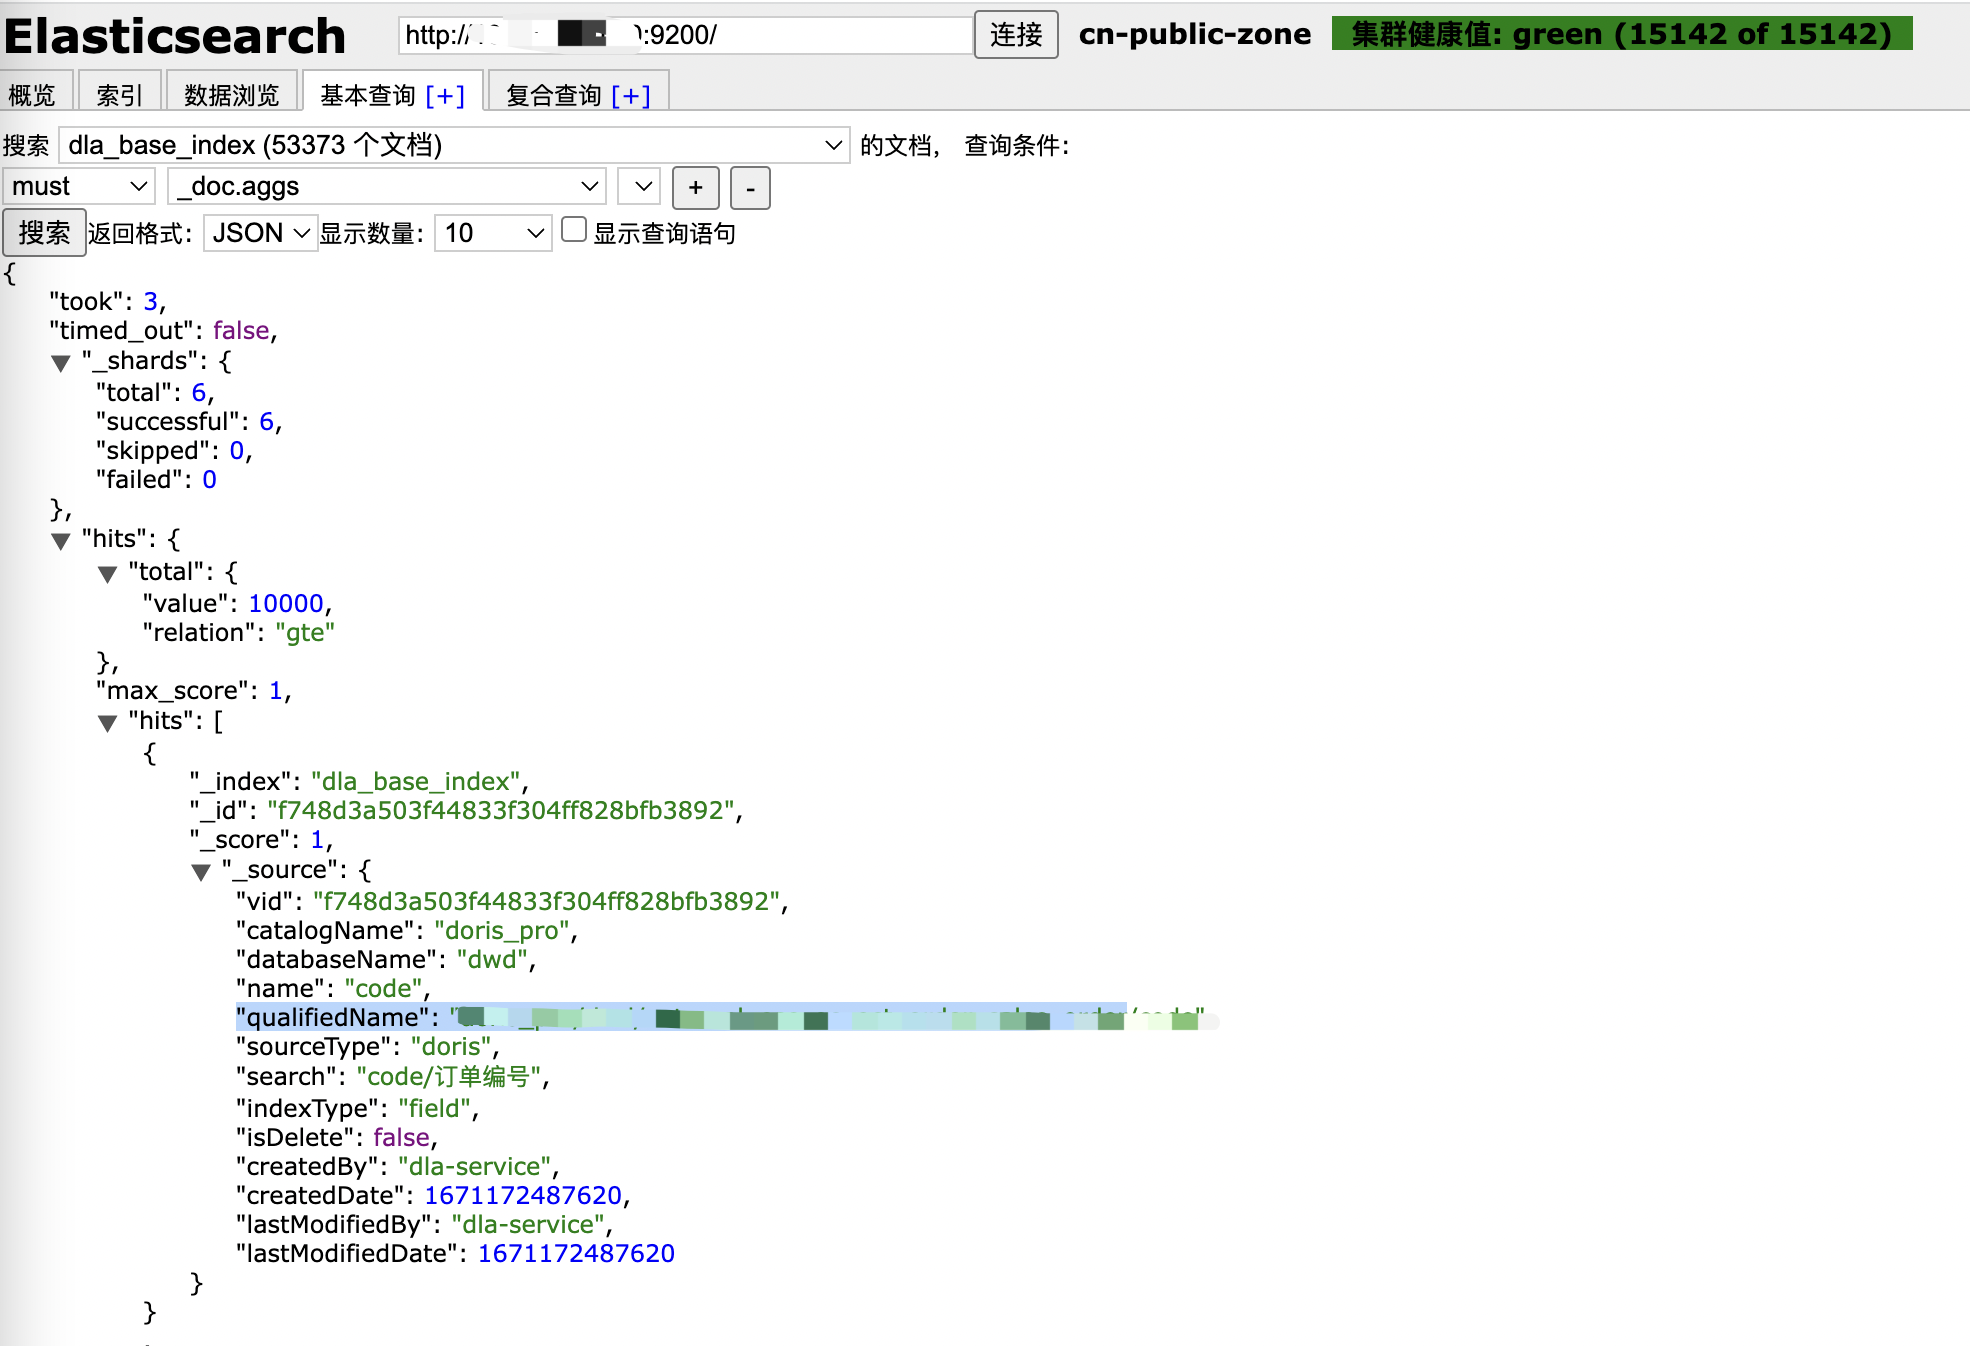Collapse the _shards JSON node triangle
This screenshot has height=1346, width=1970.
(x=61, y=363)
